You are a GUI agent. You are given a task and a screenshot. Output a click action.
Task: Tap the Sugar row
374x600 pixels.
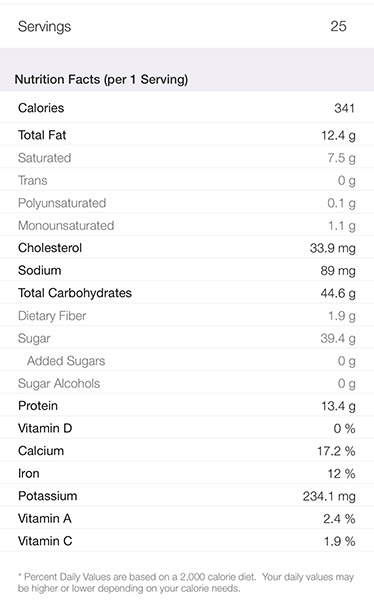(187, 338)
